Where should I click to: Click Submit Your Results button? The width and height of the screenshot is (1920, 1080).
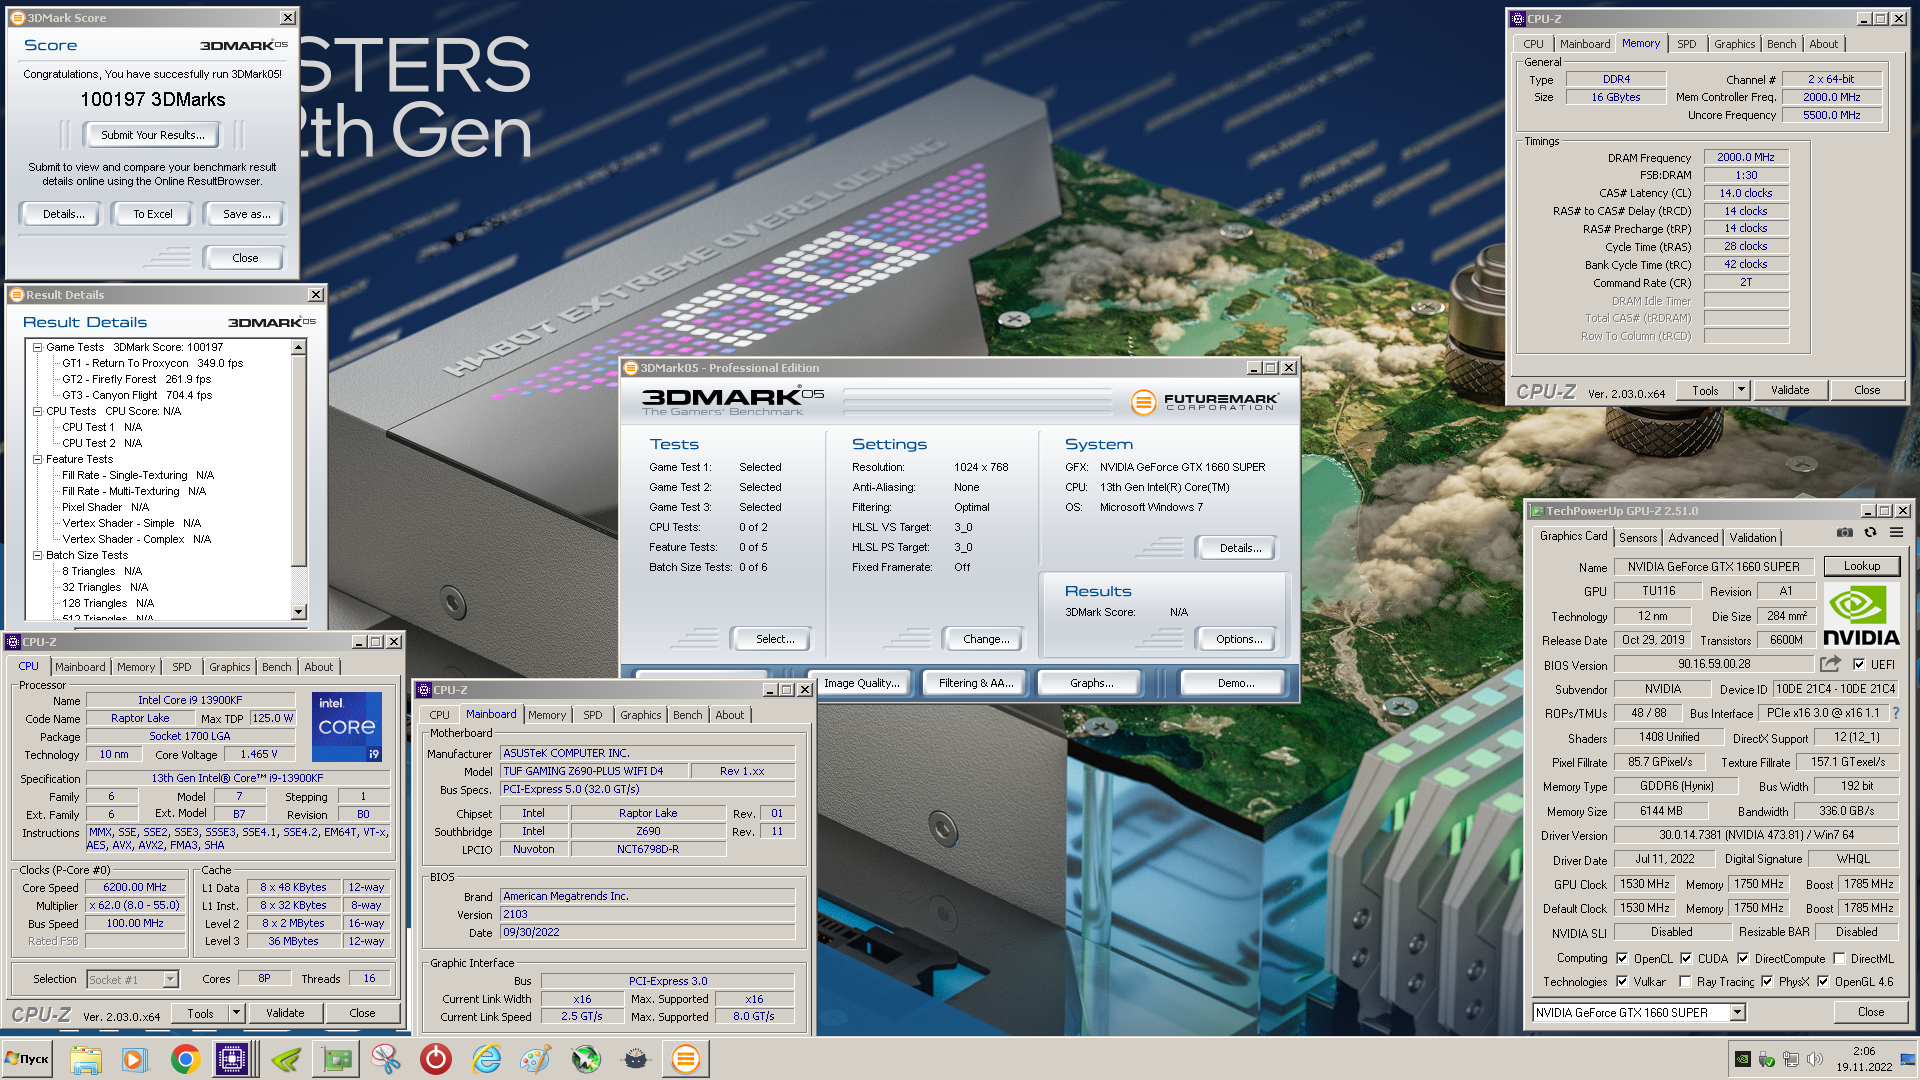152,135
